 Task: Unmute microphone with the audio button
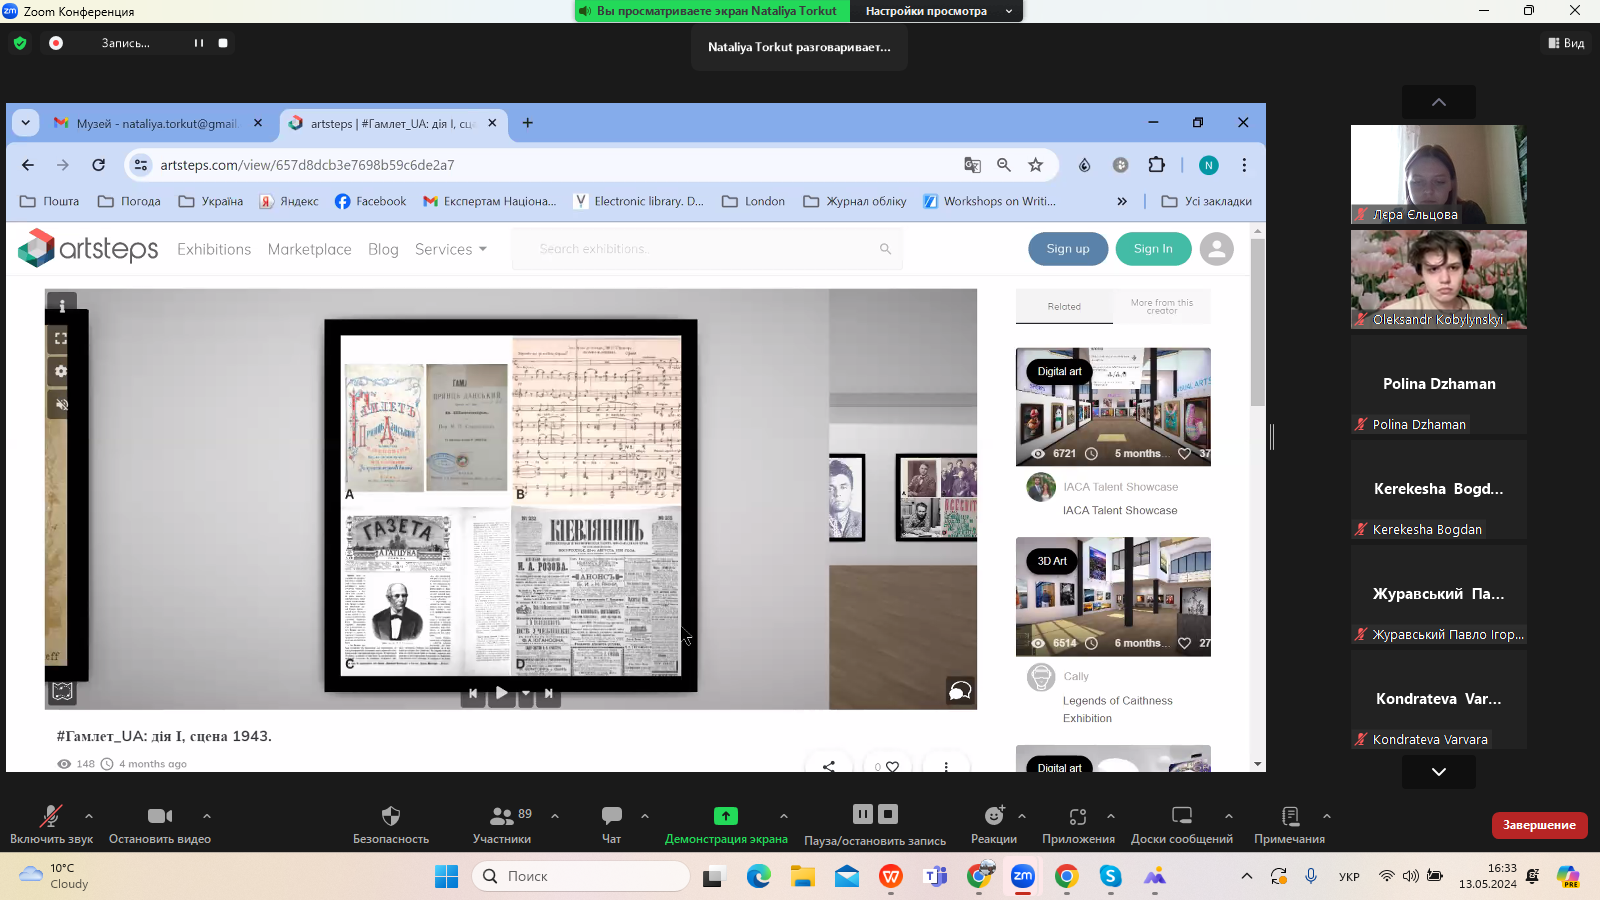[x=50, y=816]
